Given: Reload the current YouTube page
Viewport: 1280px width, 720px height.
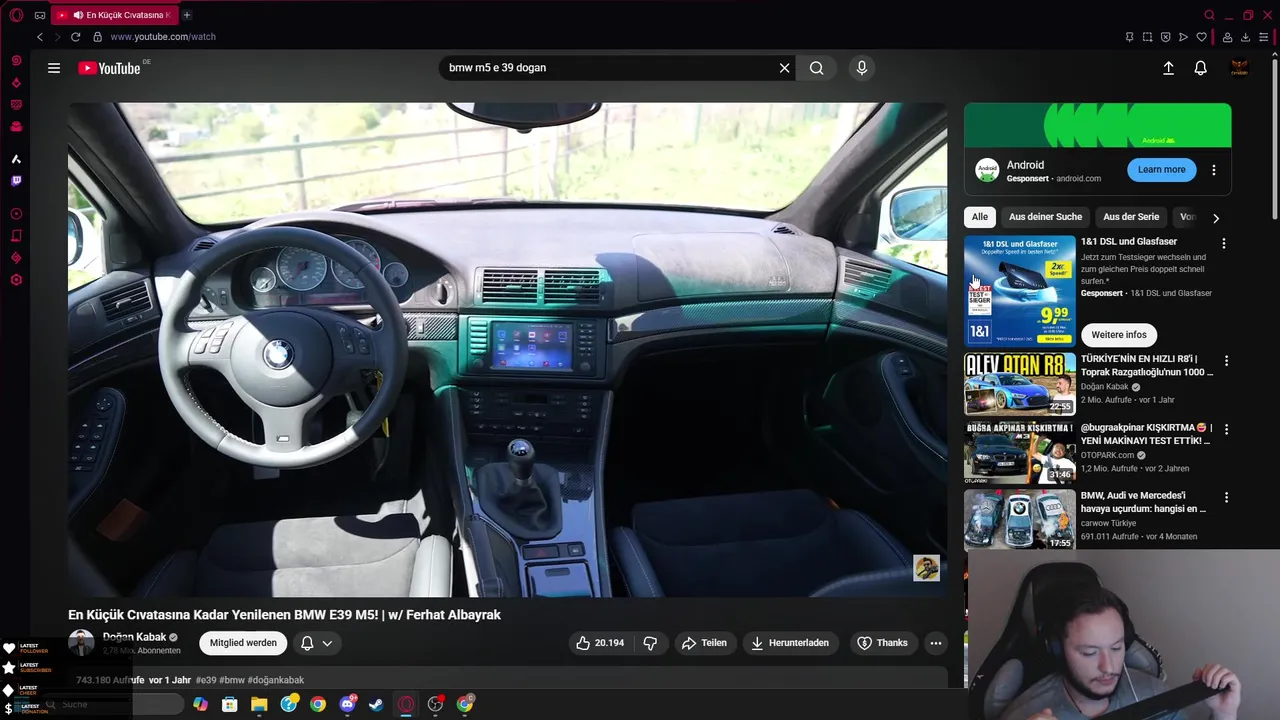Looking at the screenshot, I should (x=75, y=37).
